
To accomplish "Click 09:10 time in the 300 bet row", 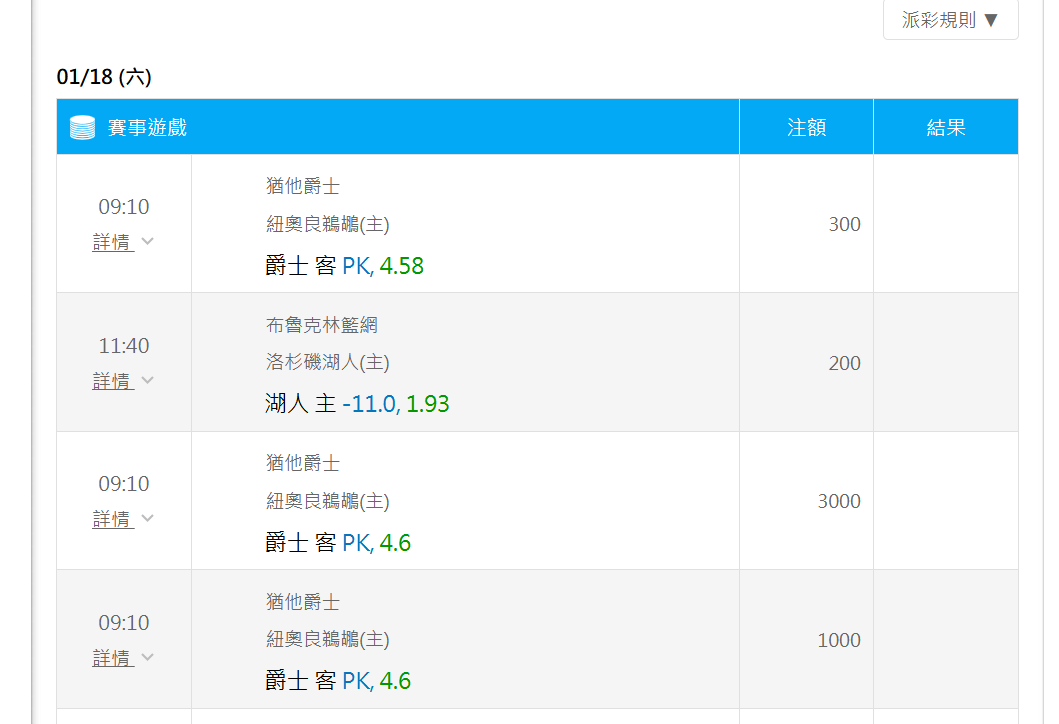I will tap(124, 207).
